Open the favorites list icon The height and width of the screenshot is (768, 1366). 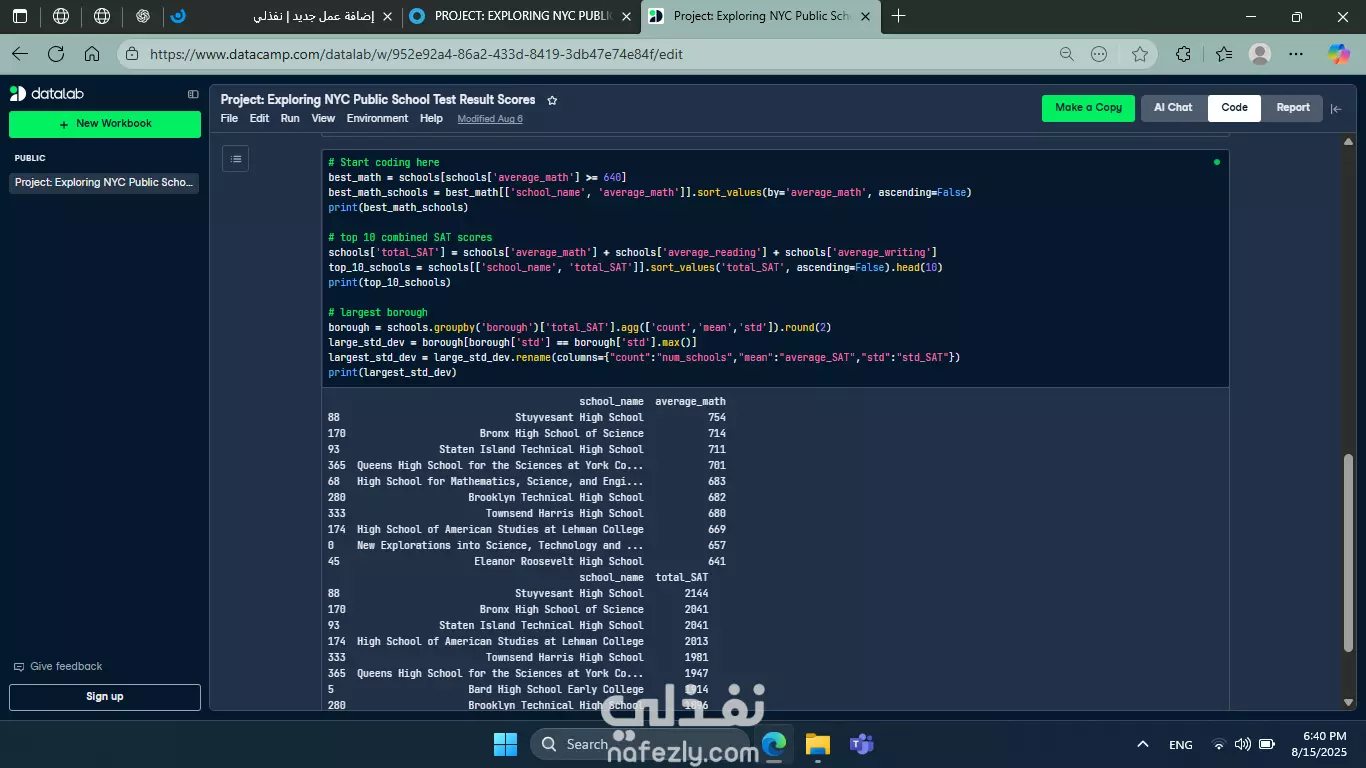pyautogui.click(x=1224, y=54)
